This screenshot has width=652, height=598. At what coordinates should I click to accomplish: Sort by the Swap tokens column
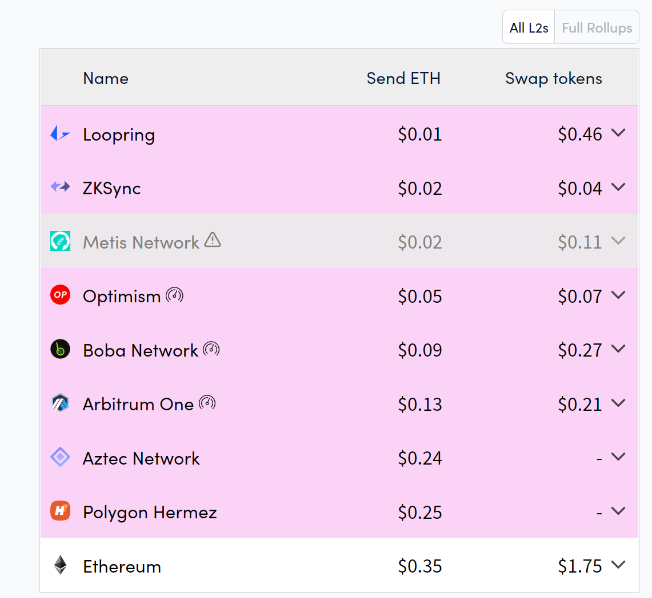click(x=553, y=78)
